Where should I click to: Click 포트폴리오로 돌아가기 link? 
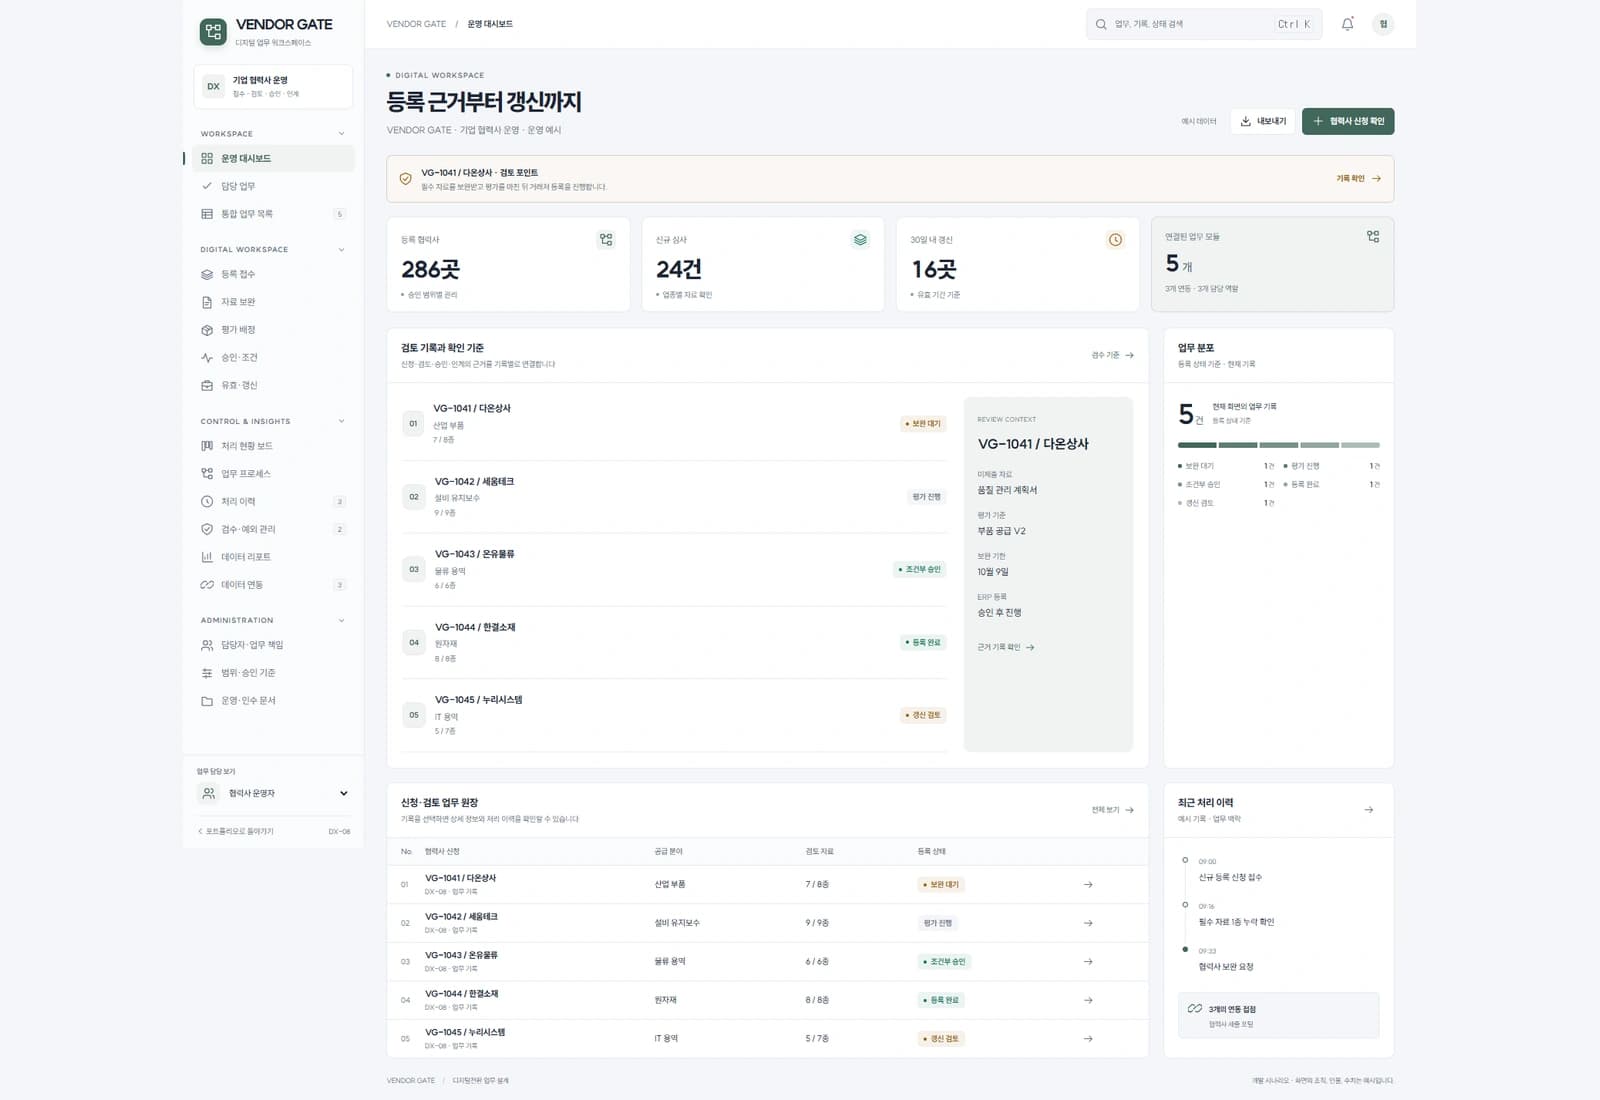[236, 832]
